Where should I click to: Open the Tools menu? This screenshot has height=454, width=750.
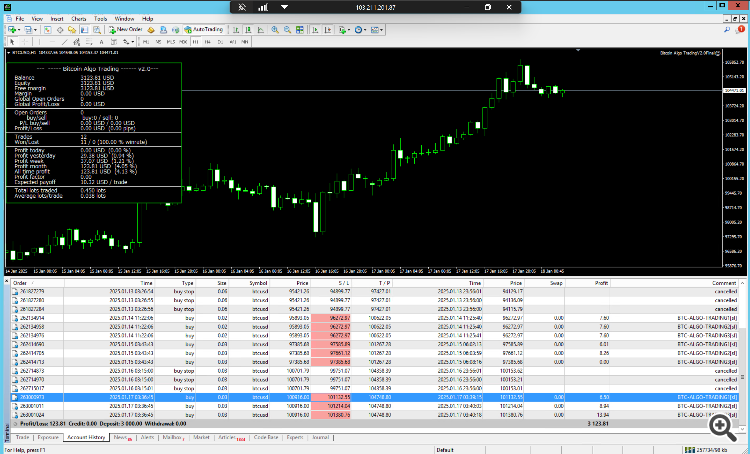pos(100,19)
